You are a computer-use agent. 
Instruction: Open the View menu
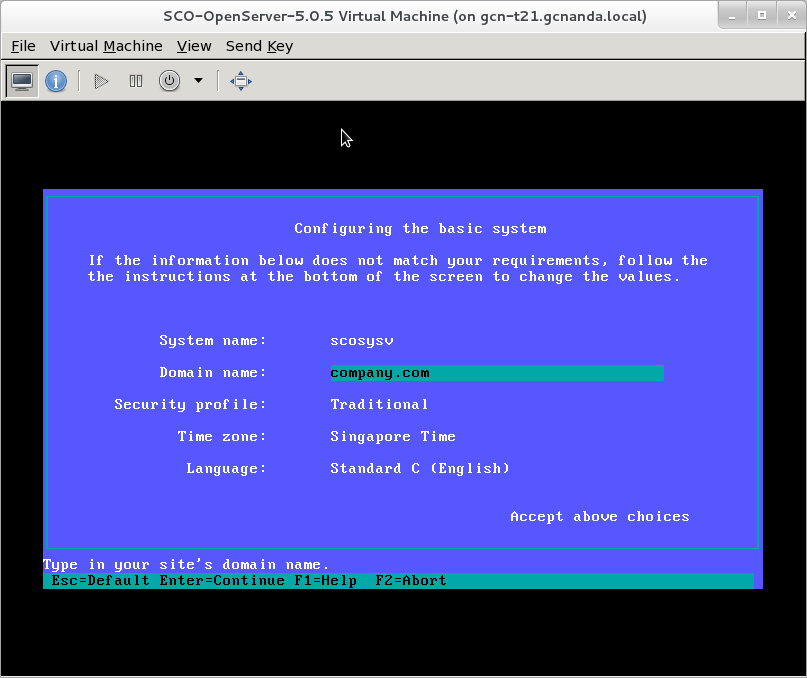pyautogui.click(x=194, y=46)
